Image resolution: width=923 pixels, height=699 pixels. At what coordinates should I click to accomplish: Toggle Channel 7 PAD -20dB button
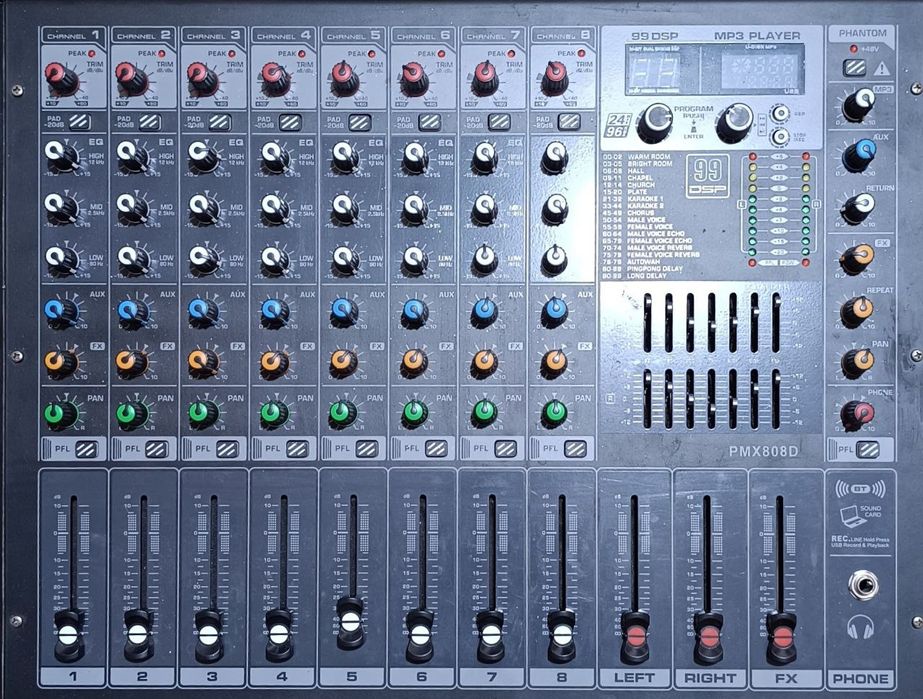click(x=499, y=122)
